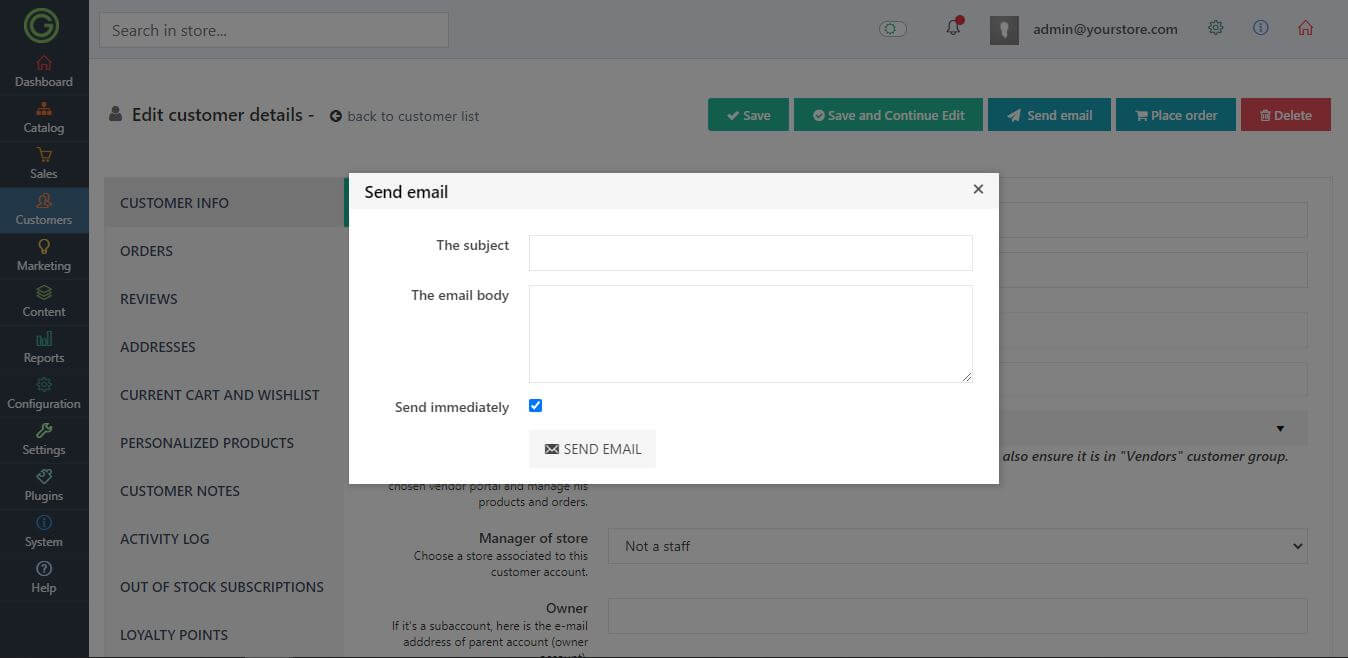
Task: Open the notifications bell
Action: pos(953,28)
